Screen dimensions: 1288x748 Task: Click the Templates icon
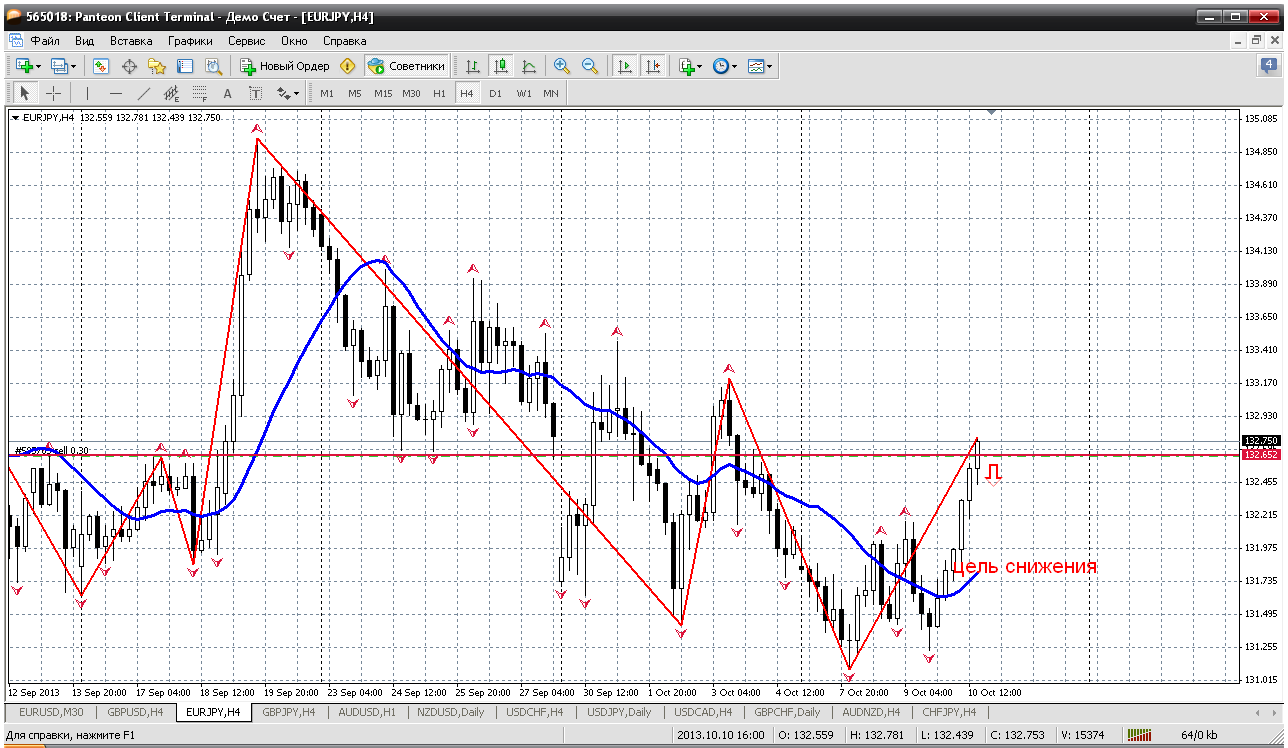tap(755, 66)
